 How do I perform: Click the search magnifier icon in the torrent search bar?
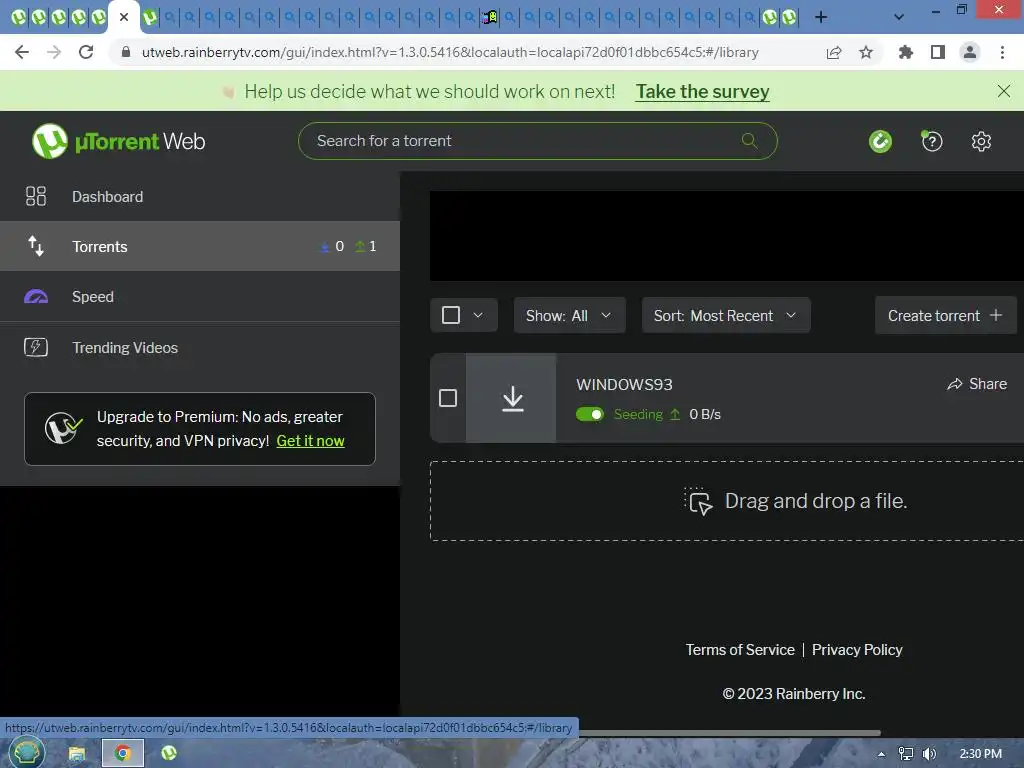pos(750,140)
